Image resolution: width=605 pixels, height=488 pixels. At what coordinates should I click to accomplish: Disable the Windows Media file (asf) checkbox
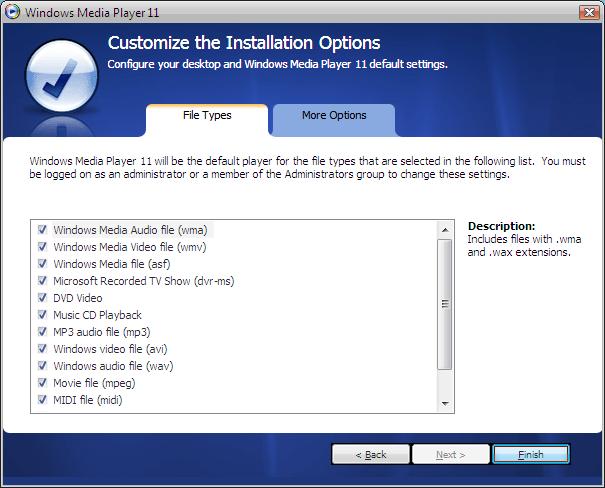click(42, 263)
